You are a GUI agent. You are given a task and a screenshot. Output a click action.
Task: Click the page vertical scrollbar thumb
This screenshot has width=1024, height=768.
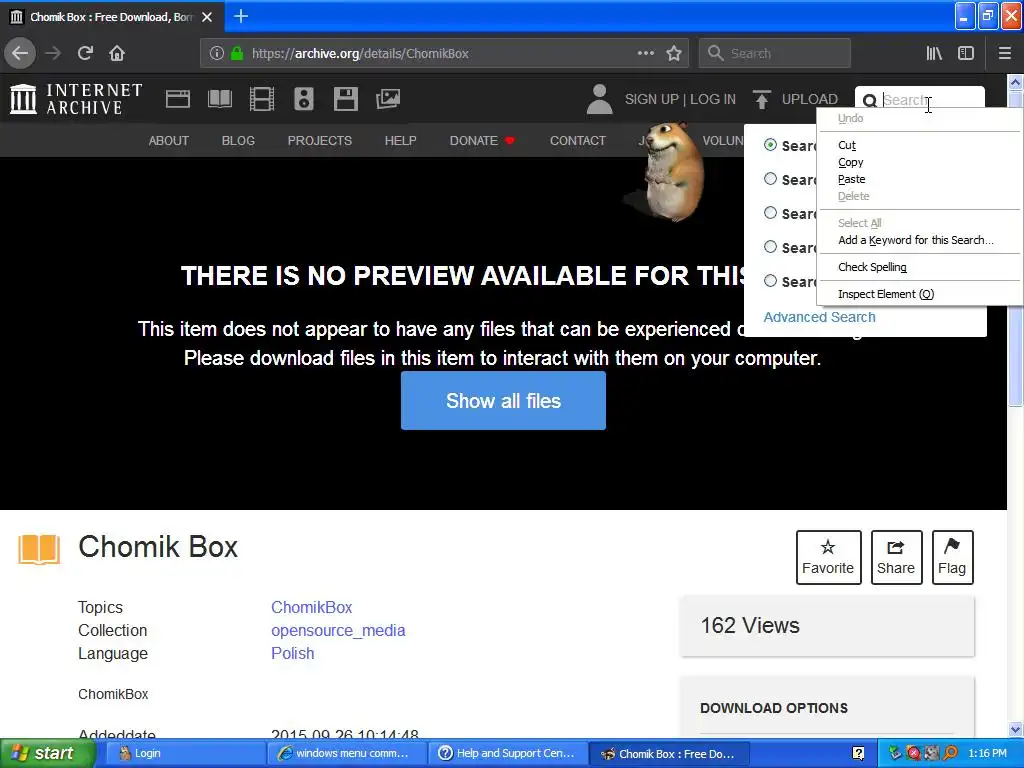(1015, 248)
